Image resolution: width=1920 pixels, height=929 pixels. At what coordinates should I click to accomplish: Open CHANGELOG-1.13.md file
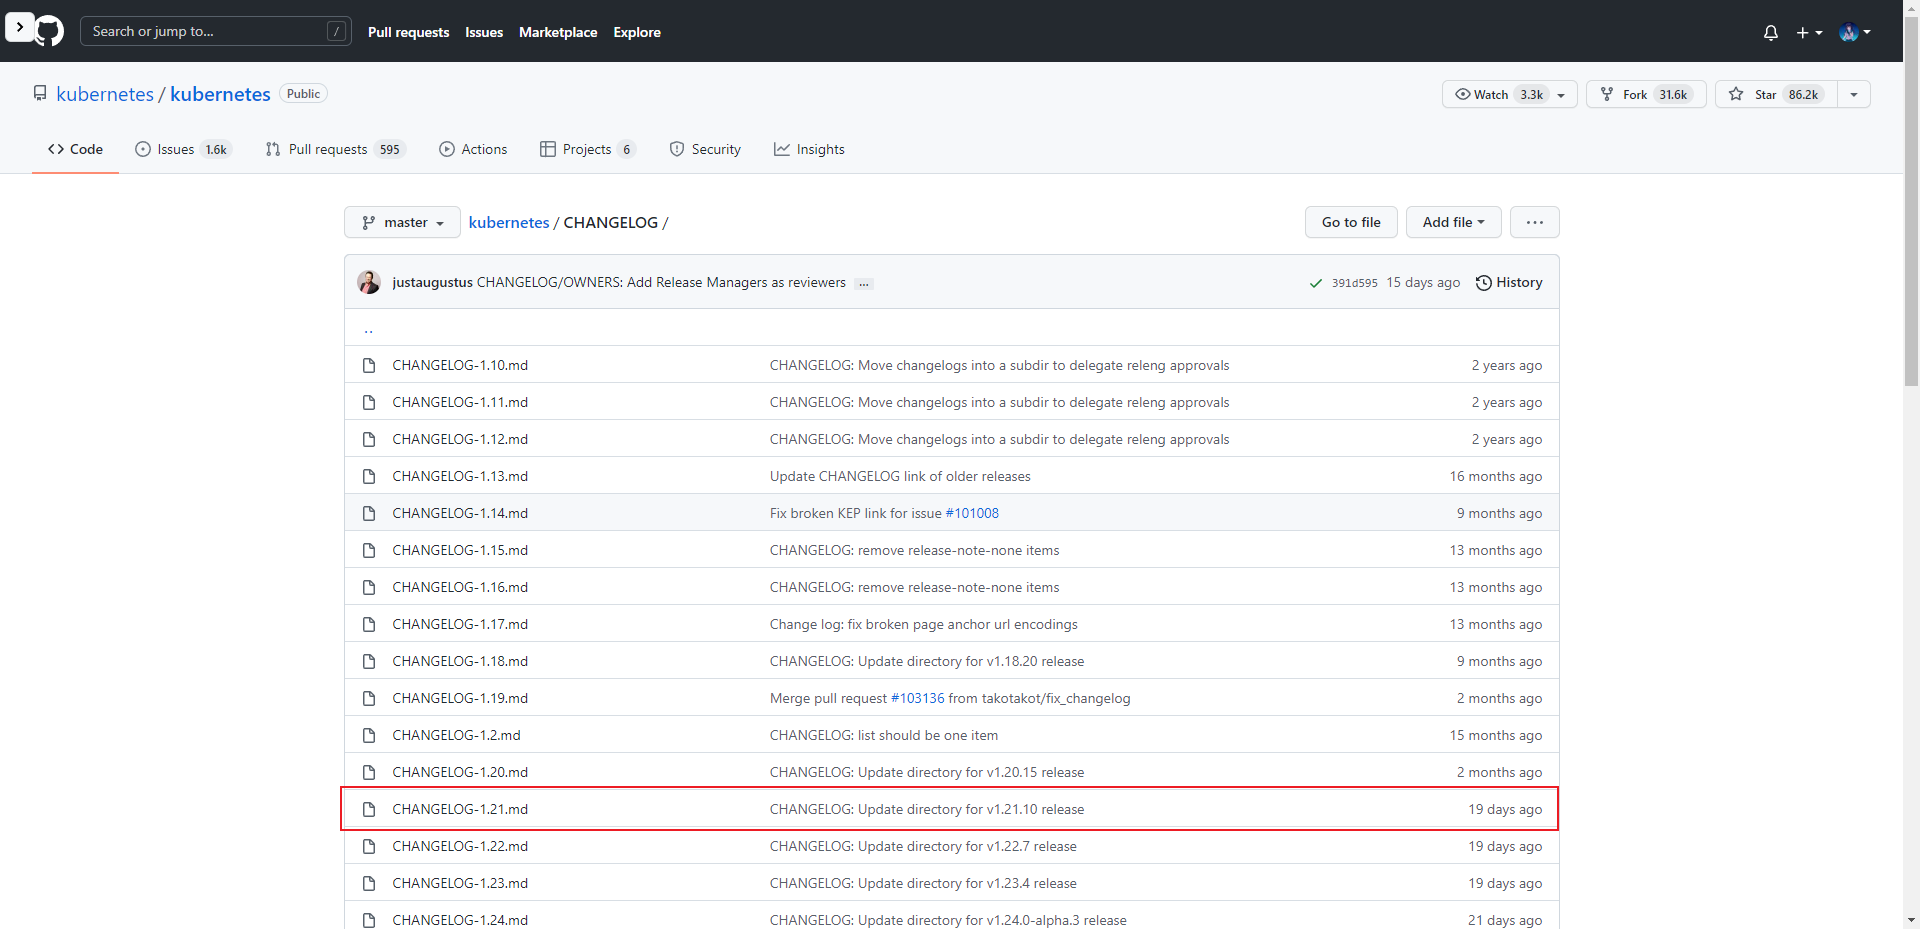460,476
